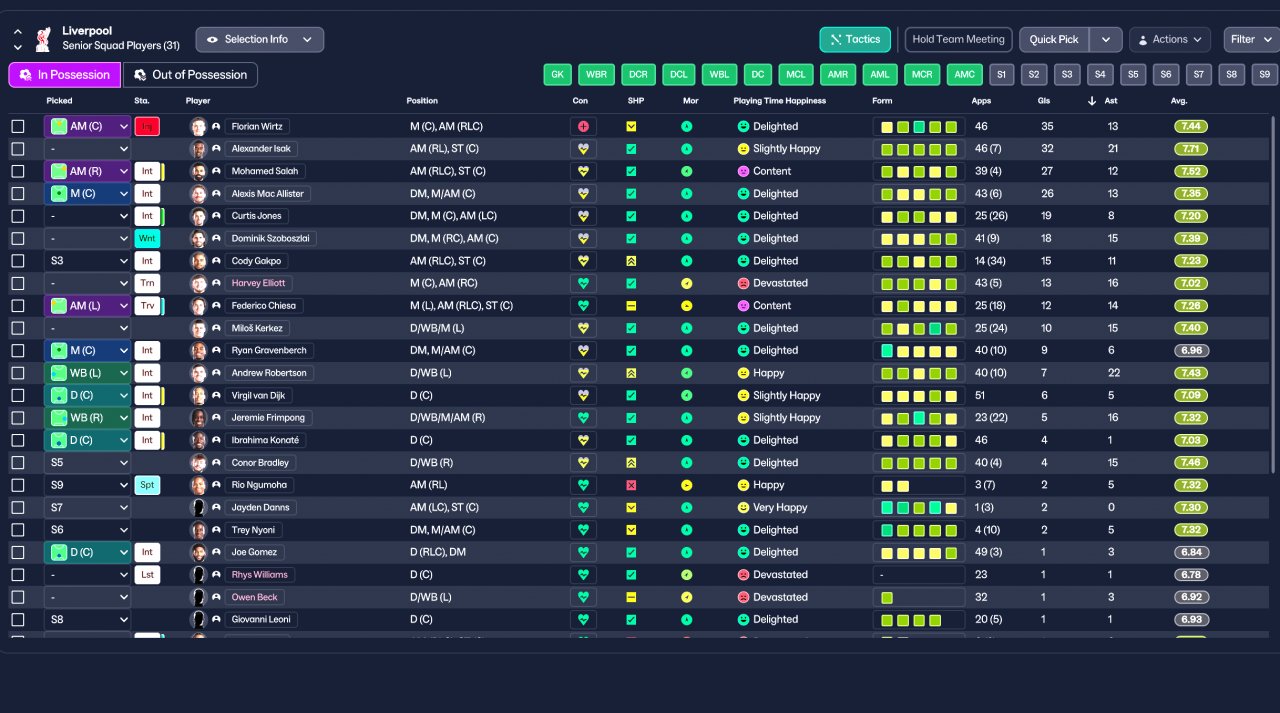Click Ryan Gravenberch's 6.96 average rating

tap(1191, 351)
